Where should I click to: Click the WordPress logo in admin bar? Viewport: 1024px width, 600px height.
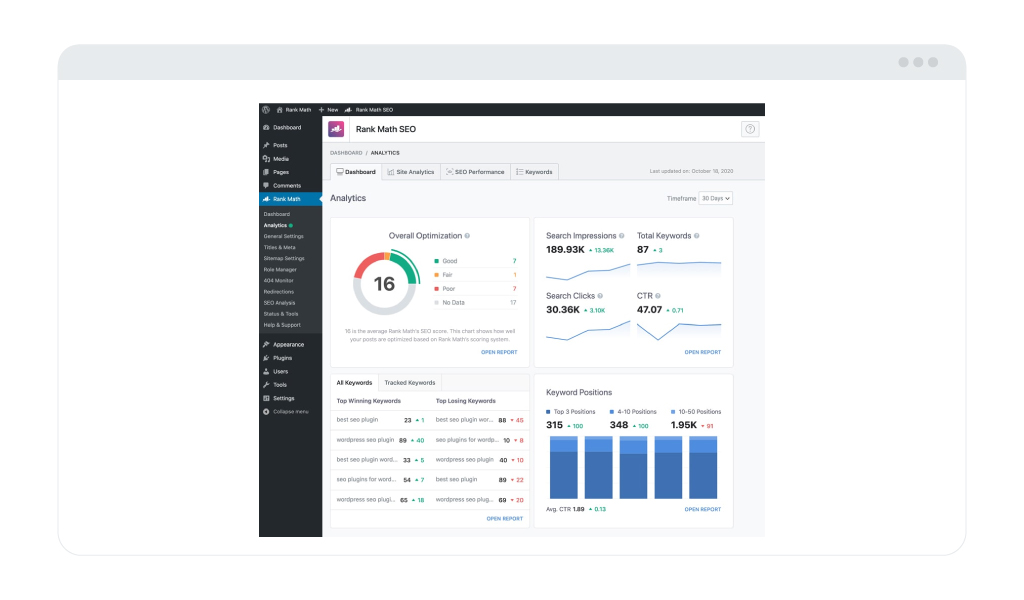pyautogui.click(x=266, y=110)
